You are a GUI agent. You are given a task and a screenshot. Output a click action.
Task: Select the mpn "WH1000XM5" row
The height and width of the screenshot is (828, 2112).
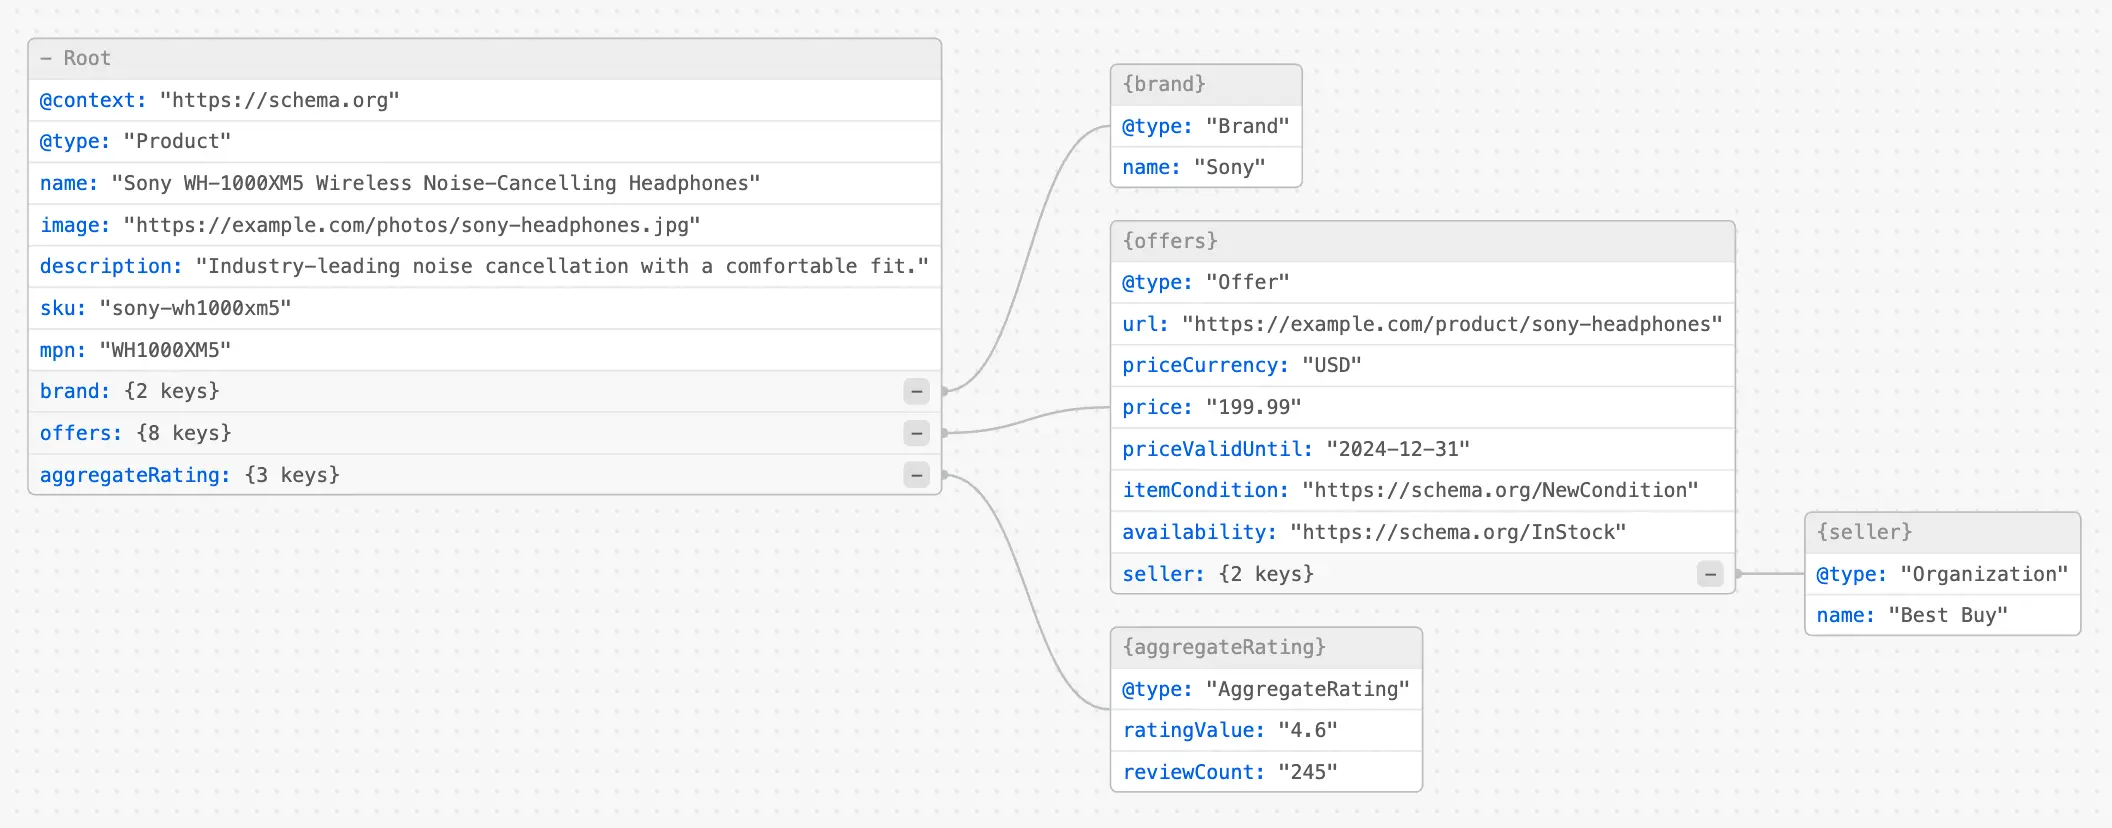click(485, 350)
